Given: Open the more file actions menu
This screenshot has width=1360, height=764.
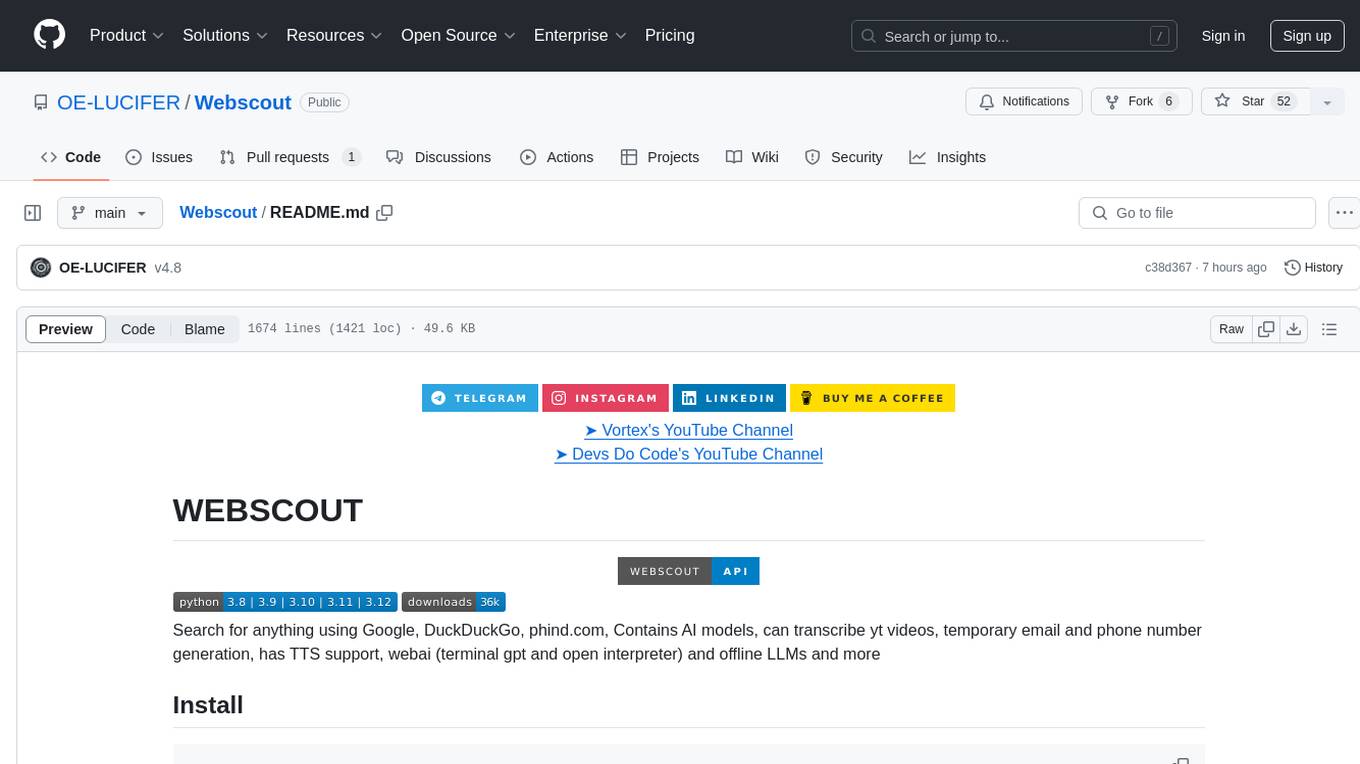Looking at the screenshot, I should pos(1344,213).
